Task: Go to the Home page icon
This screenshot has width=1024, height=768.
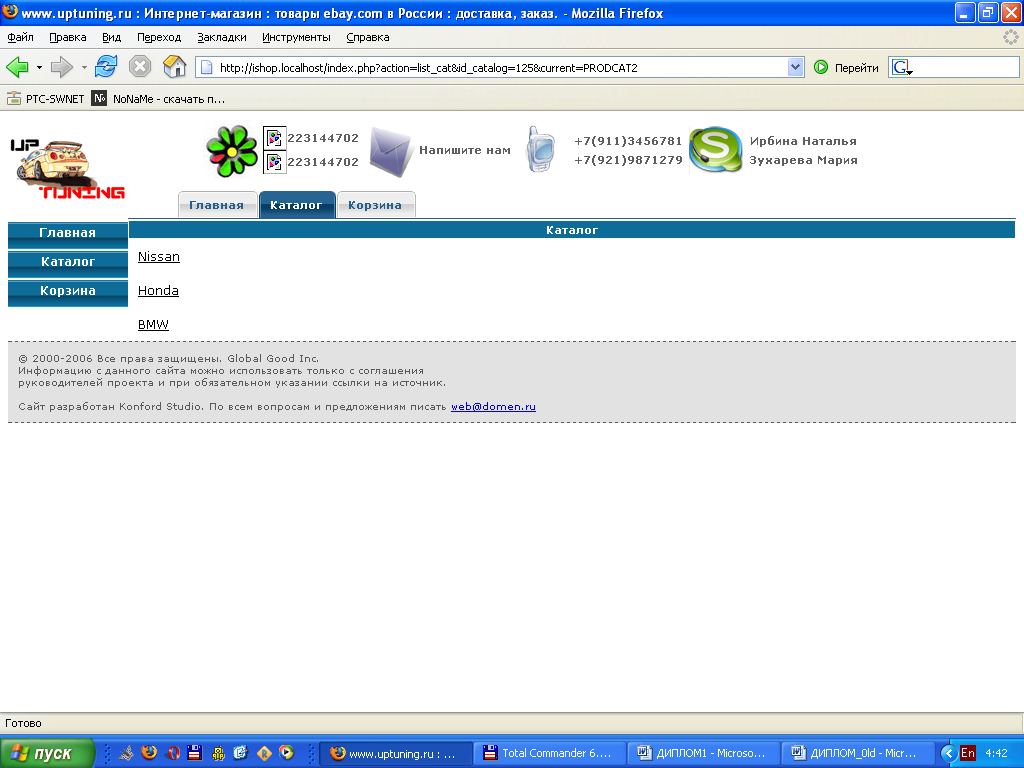Action: 174,67
